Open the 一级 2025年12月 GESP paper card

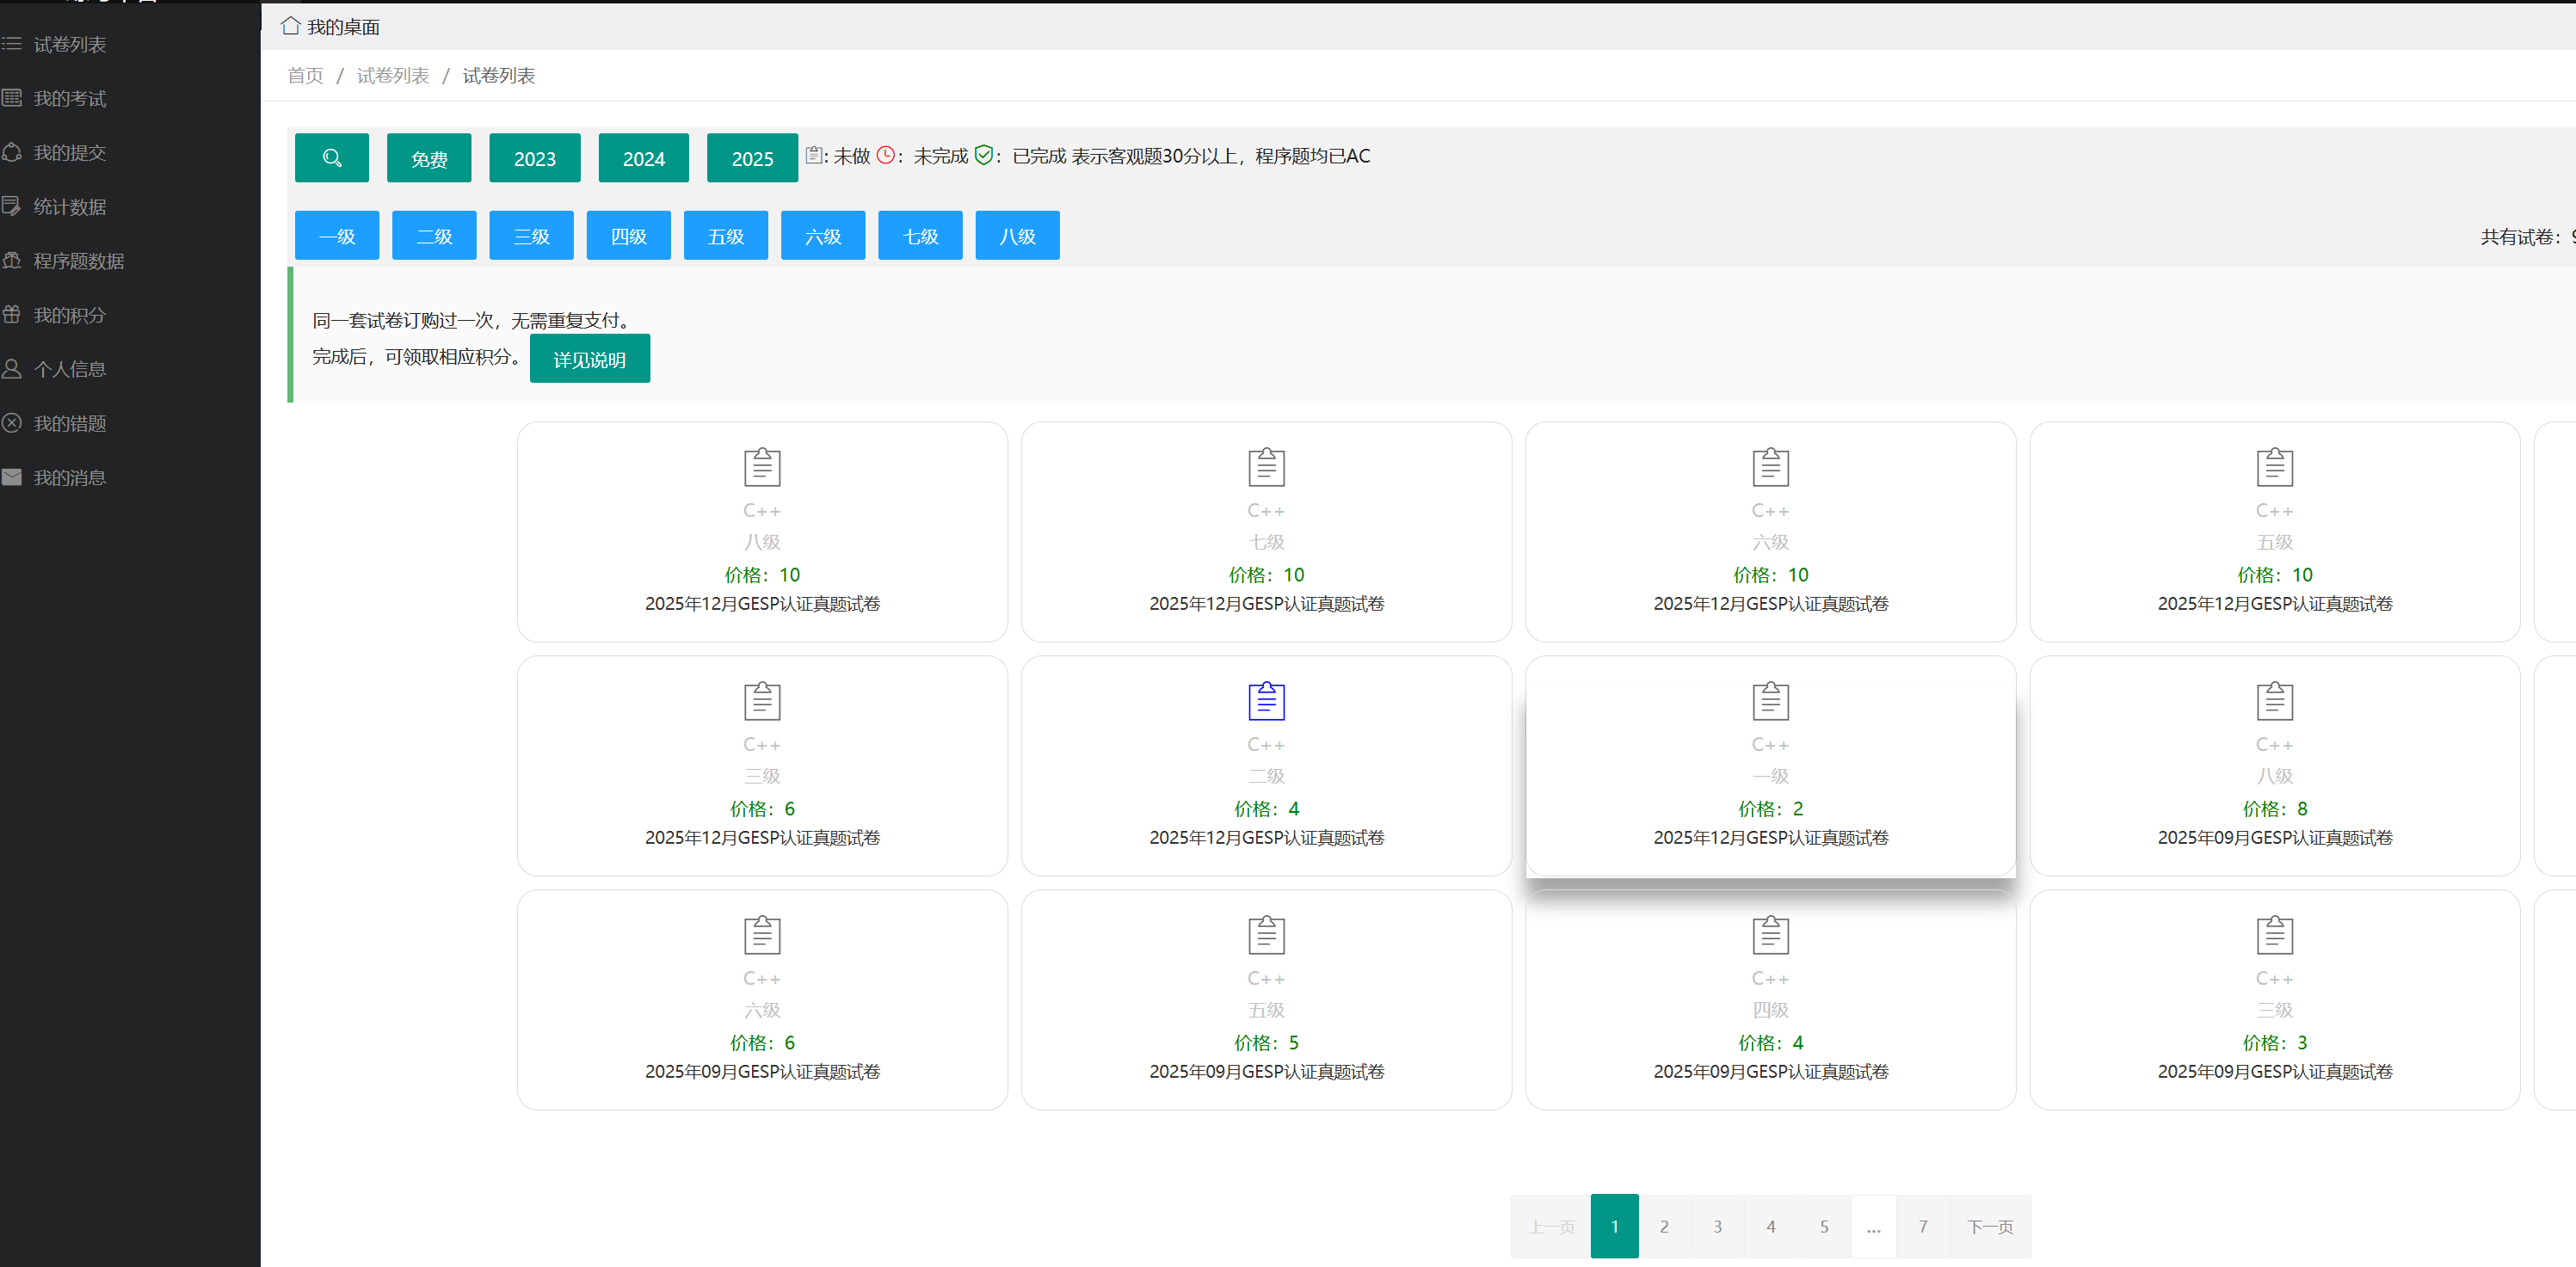point(1770,766)
